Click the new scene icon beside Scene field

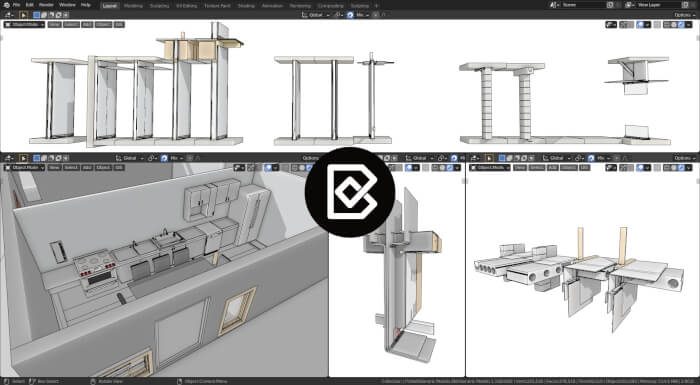coord(610,5)
